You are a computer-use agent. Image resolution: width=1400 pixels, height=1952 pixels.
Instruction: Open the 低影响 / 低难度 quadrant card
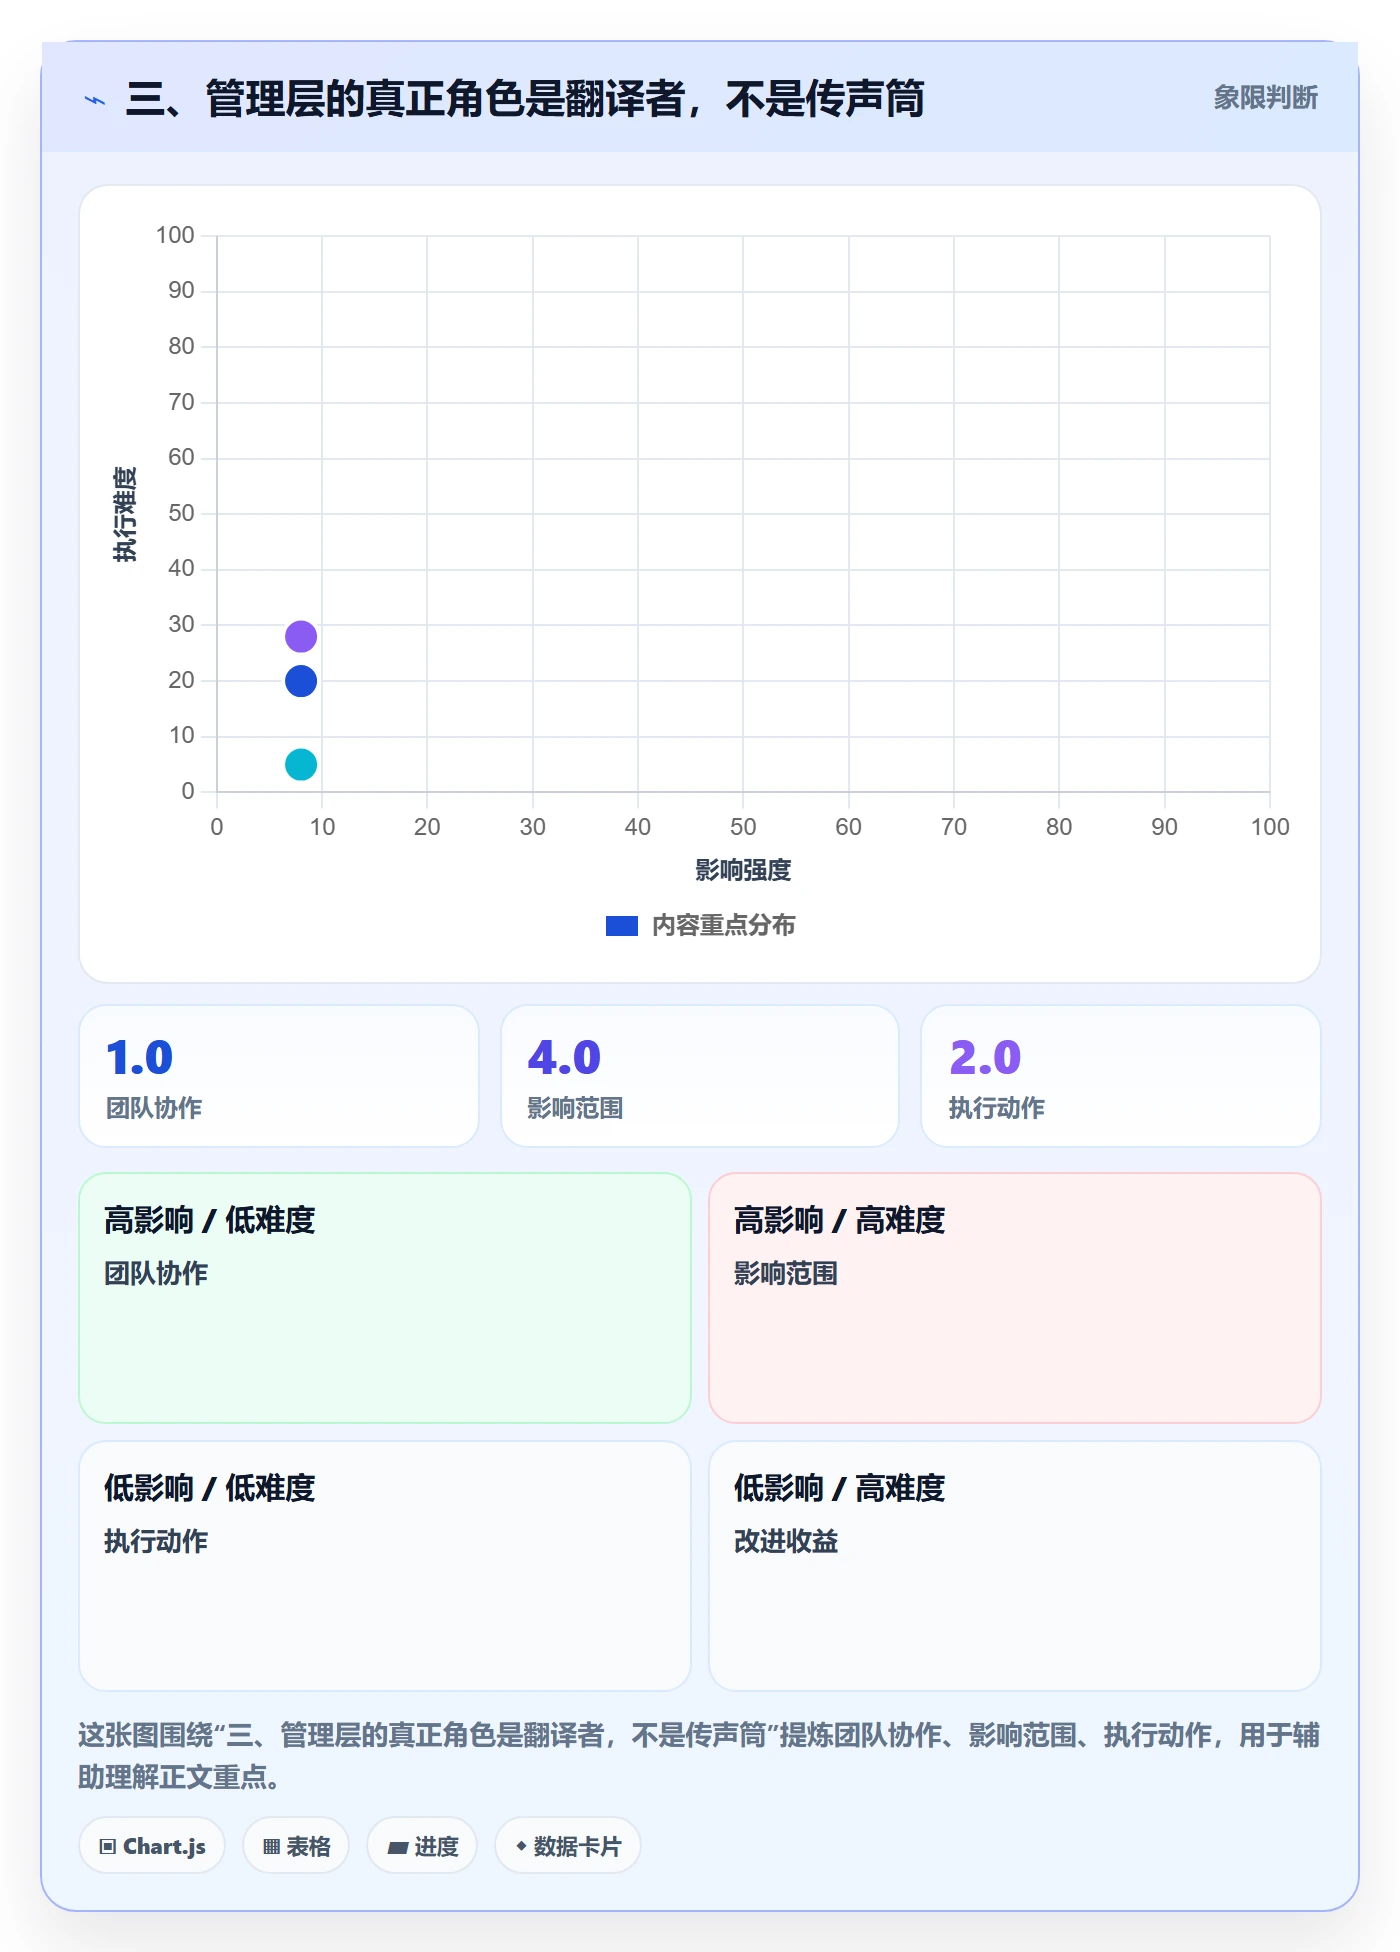(385, 1566)
